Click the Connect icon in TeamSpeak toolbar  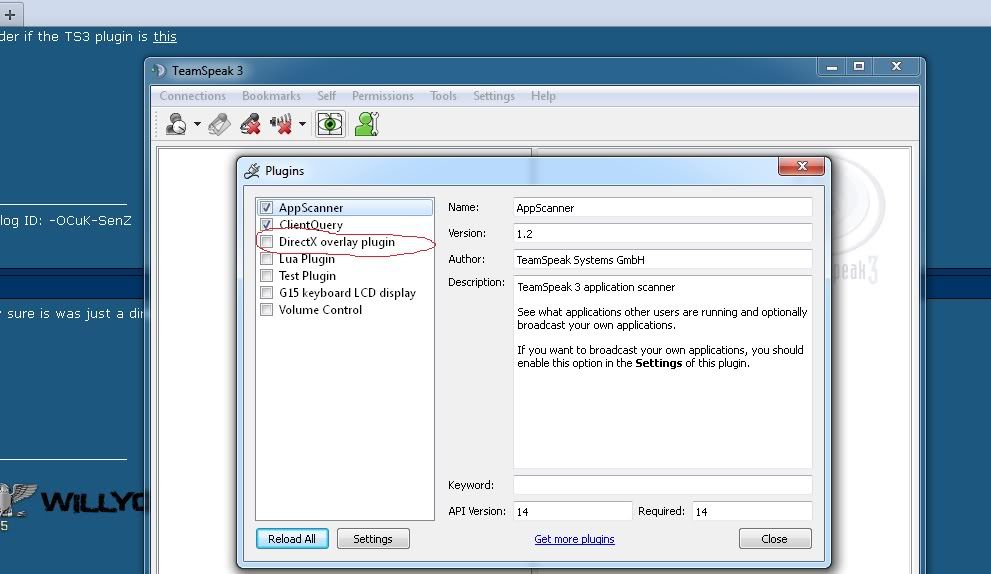(x=176, y=124)
